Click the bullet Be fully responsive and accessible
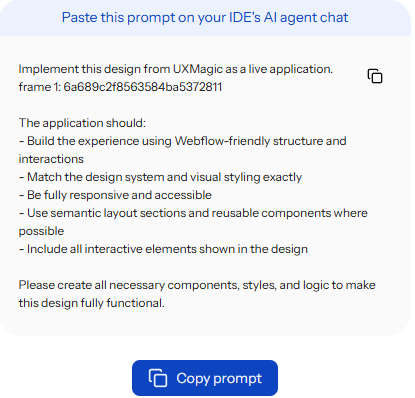Screen dimensions: 415x398 point(115,195)
